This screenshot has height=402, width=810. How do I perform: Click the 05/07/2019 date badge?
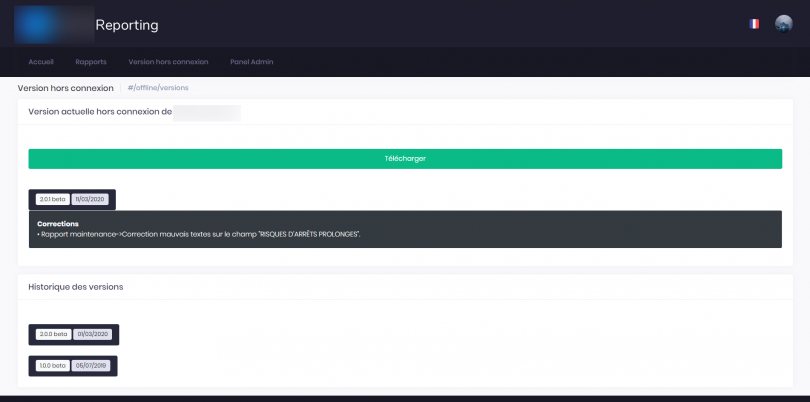[91, 365]
